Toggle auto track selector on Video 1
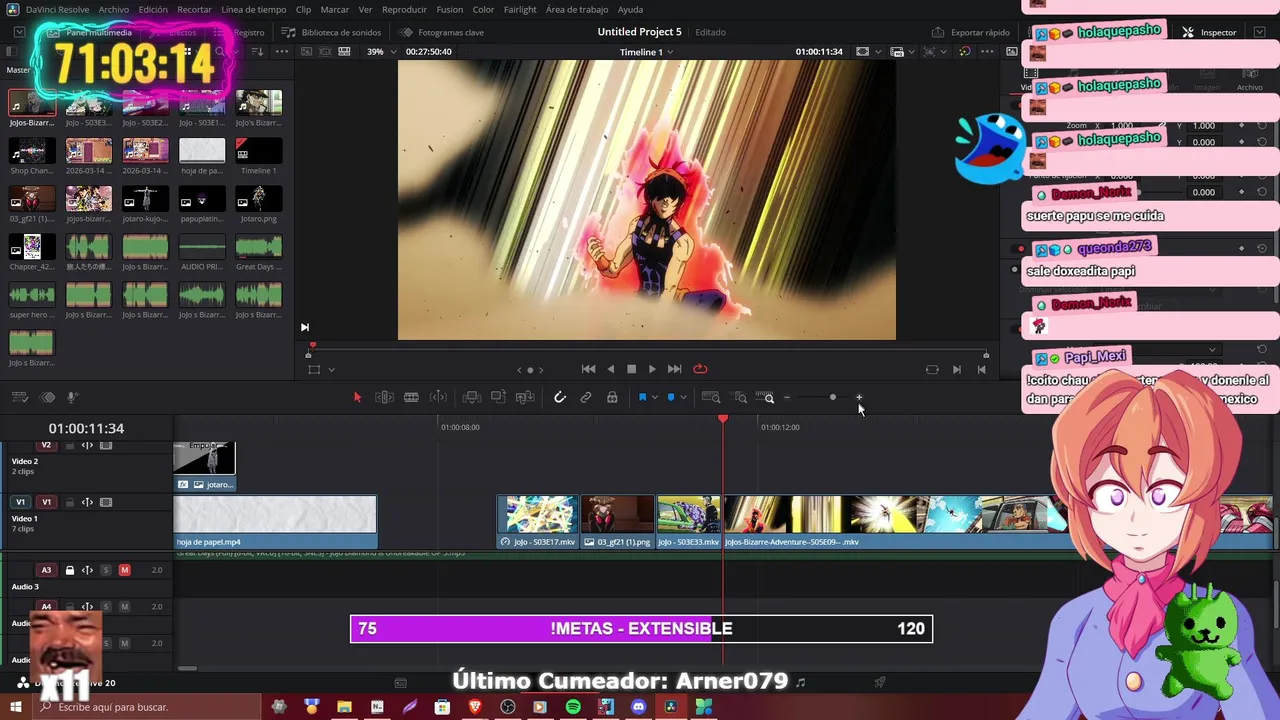 [x=87, y=502]
